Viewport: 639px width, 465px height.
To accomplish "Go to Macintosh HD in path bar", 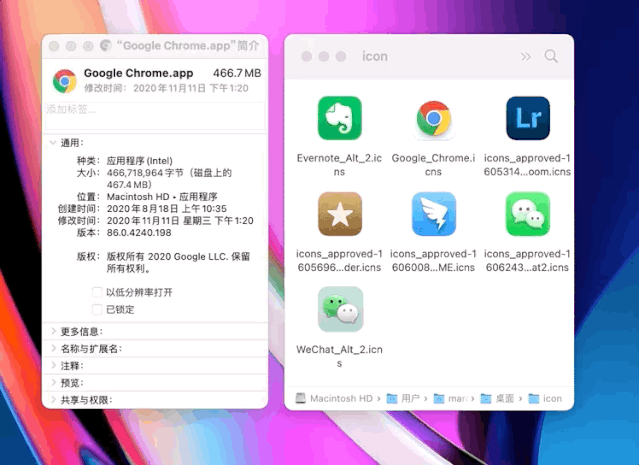I will (x=334, y=398).
